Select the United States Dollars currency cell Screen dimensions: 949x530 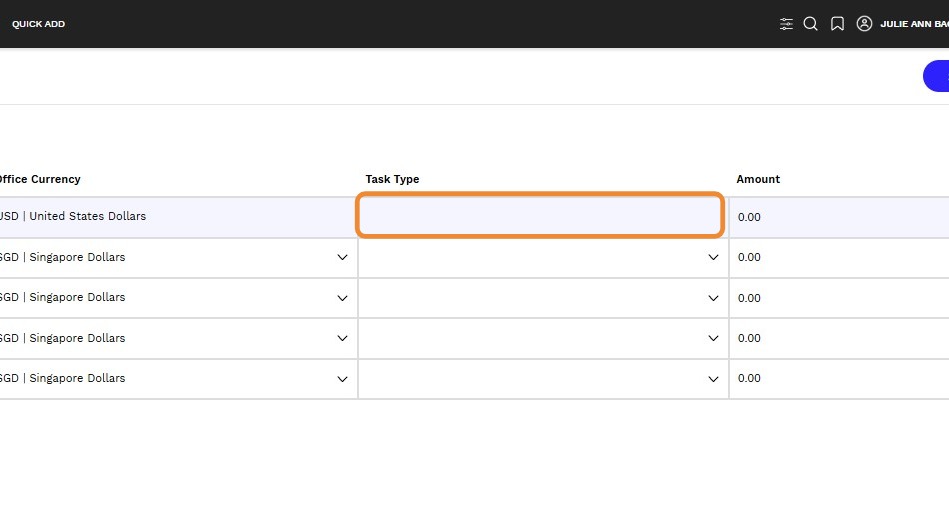coord(178,217)
